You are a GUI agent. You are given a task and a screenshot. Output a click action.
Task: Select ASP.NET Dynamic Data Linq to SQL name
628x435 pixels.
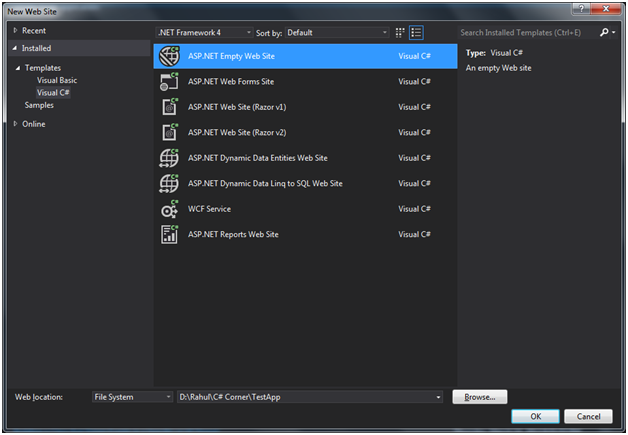[265, 183]
